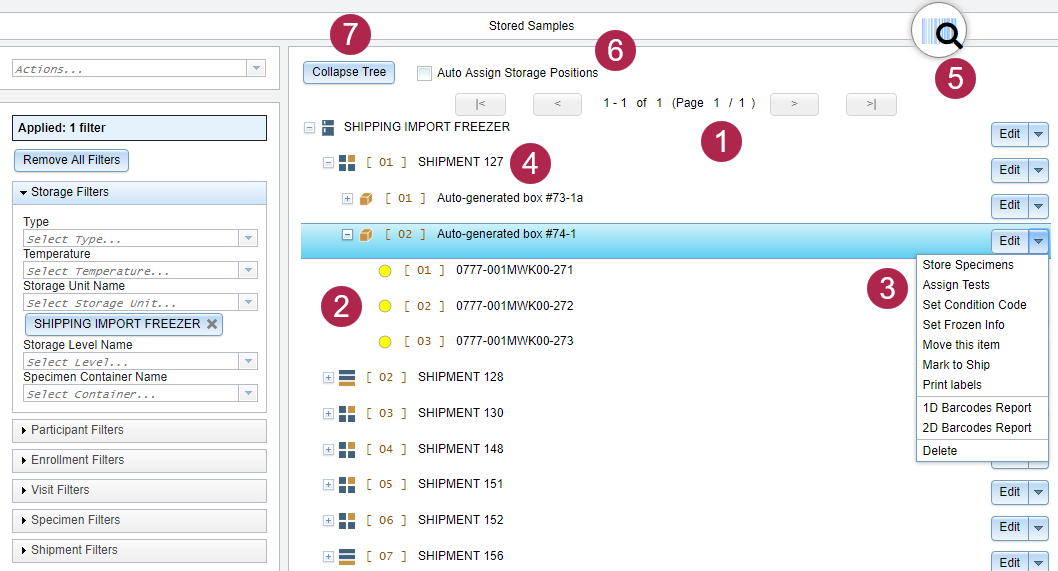
Task: Expand the SHIPMENT 151 node
Action: [x=328, y=485]
